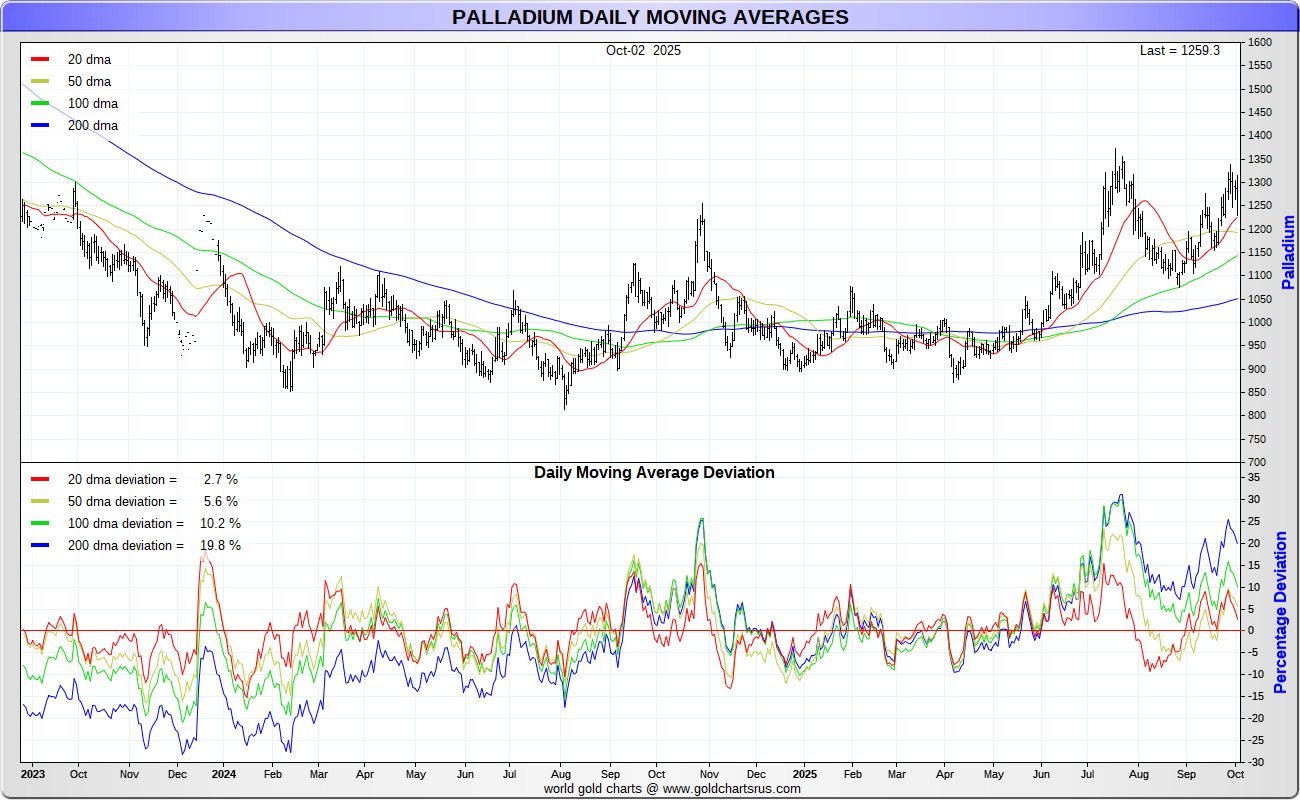The height and width of the screenshot is (800, 1300).
Task: Click the 1600 tick on price axis
Action: pyautogui.click(x=1259, y=43)
